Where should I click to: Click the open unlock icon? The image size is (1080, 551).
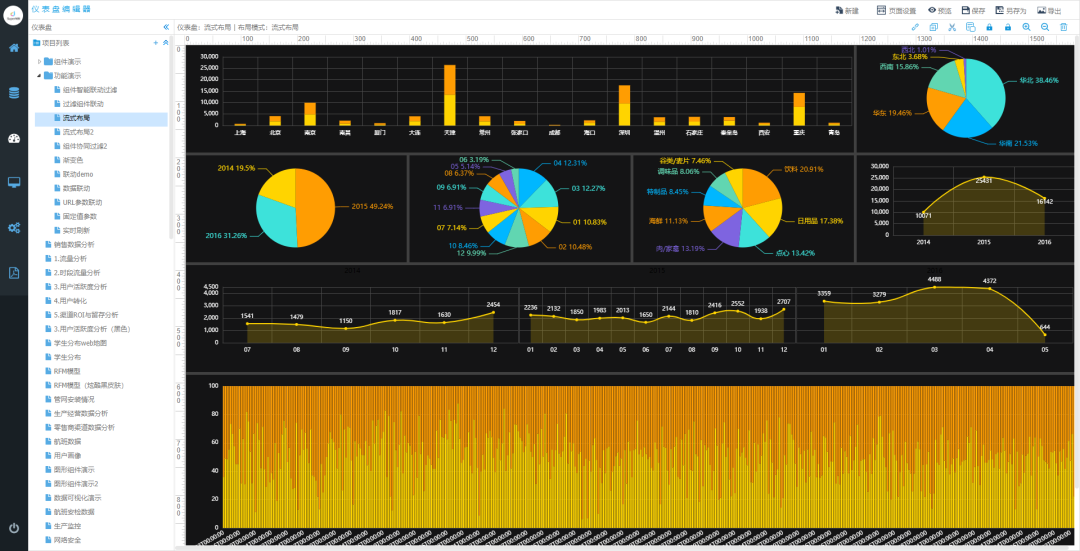coord(1008,27)
